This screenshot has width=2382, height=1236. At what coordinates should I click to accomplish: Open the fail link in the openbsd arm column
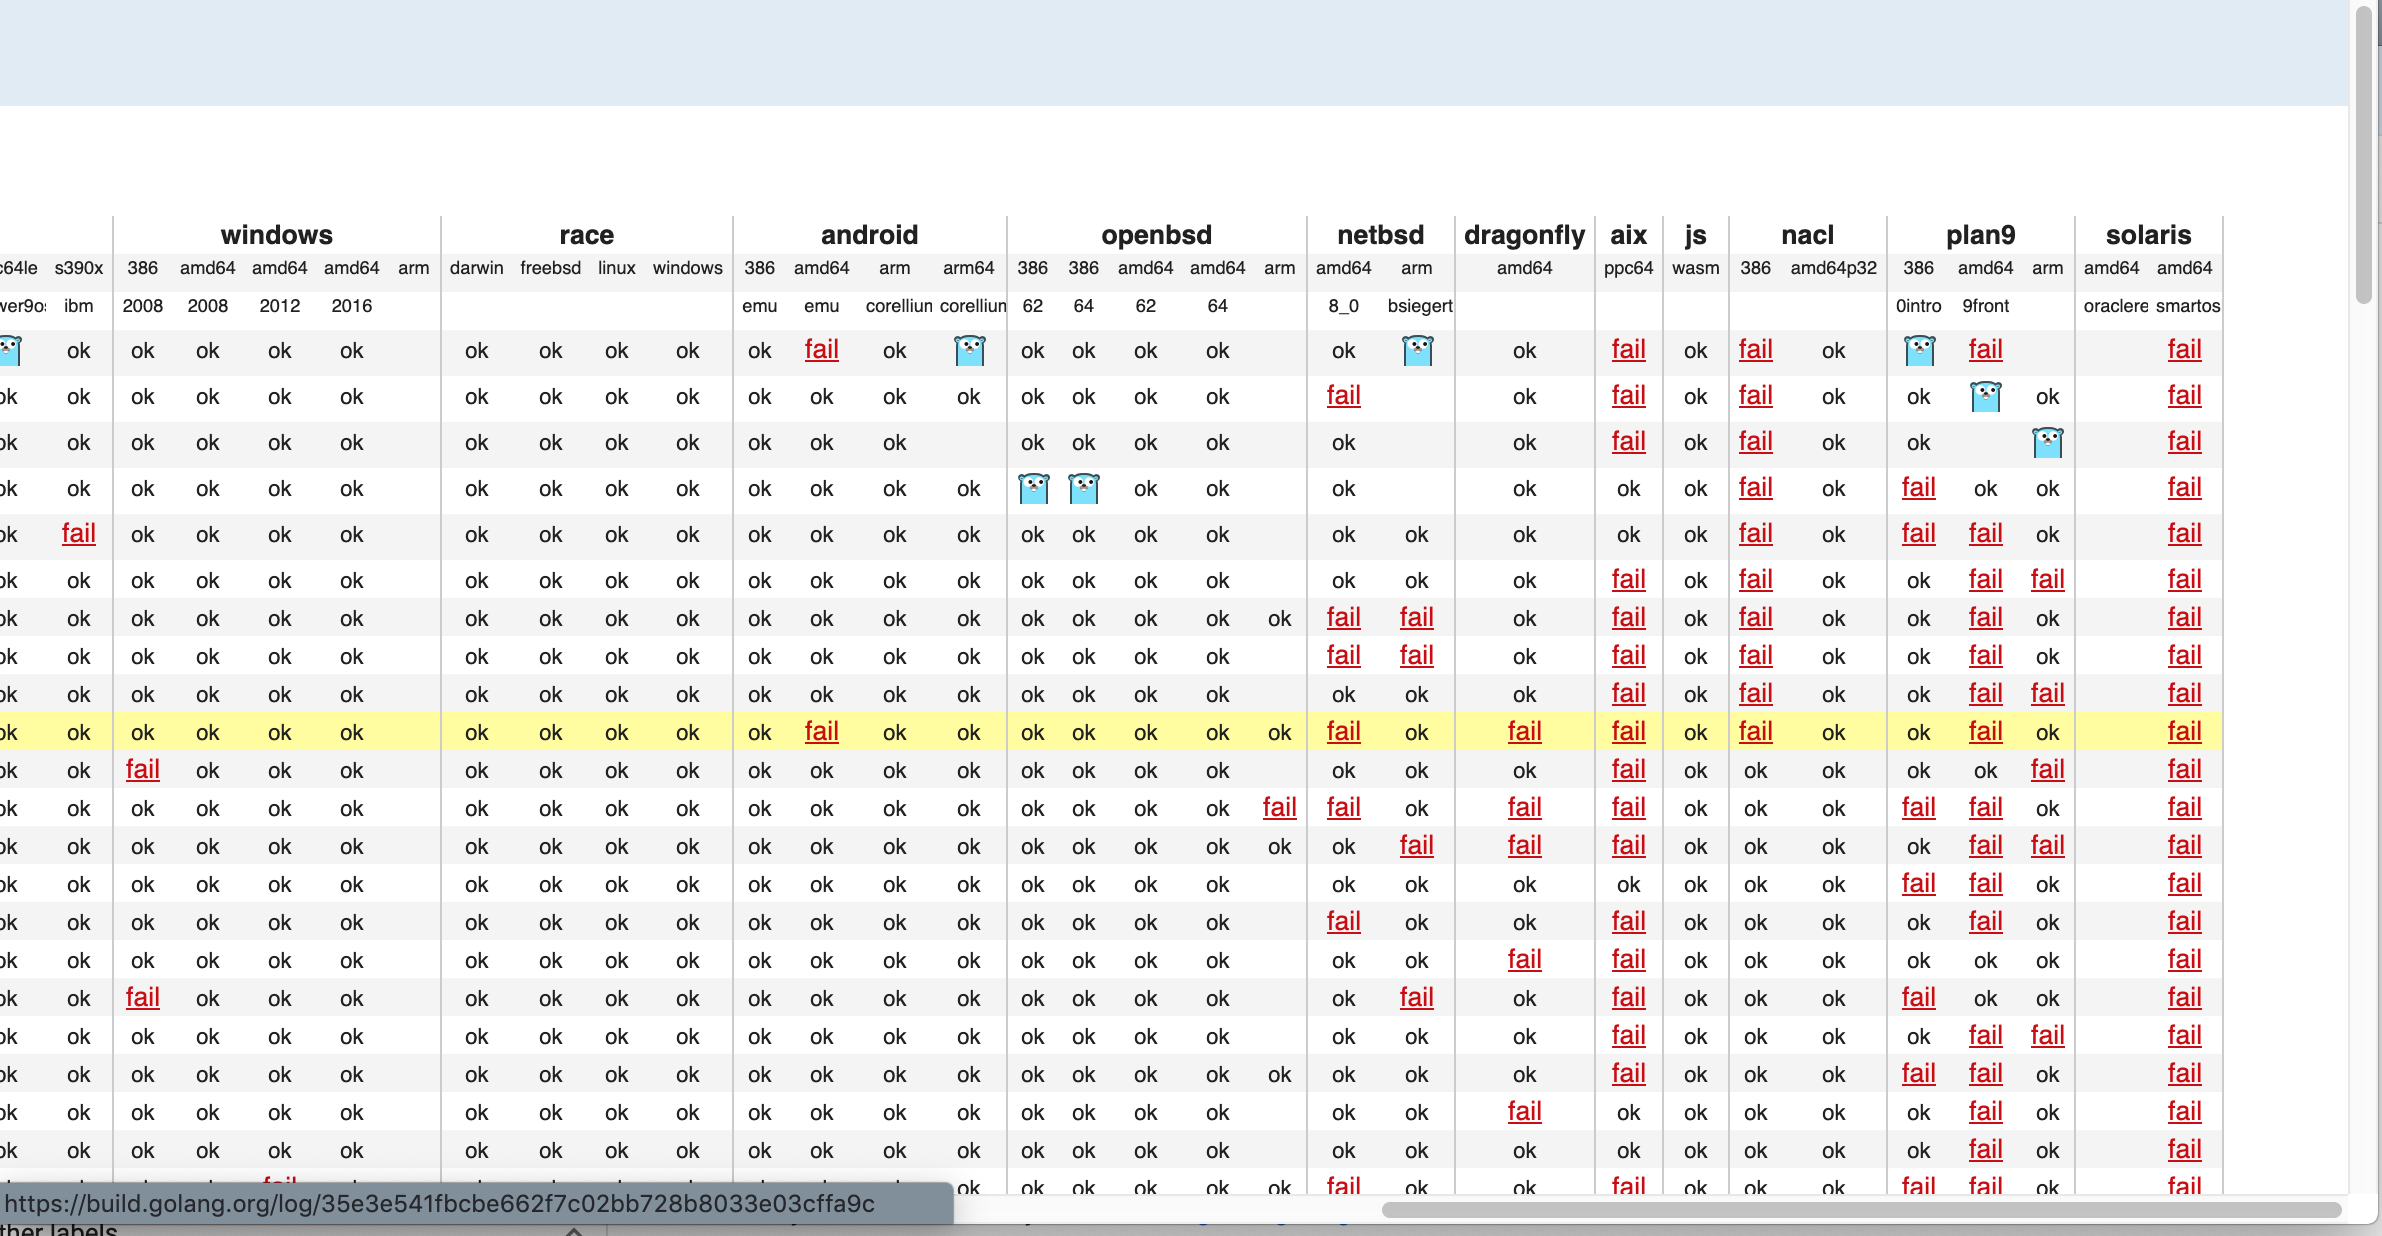point(1280,808)
